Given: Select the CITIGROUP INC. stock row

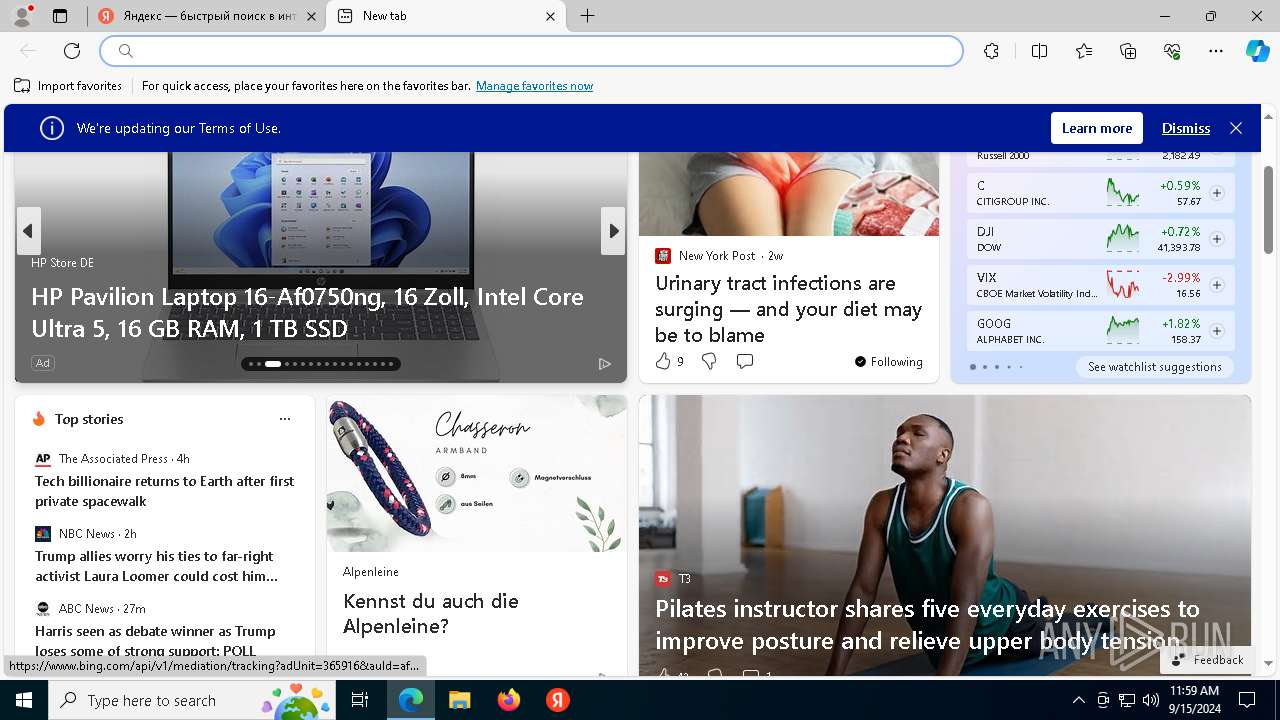Looking at the screenshot, I should (x=1100, y=193).
